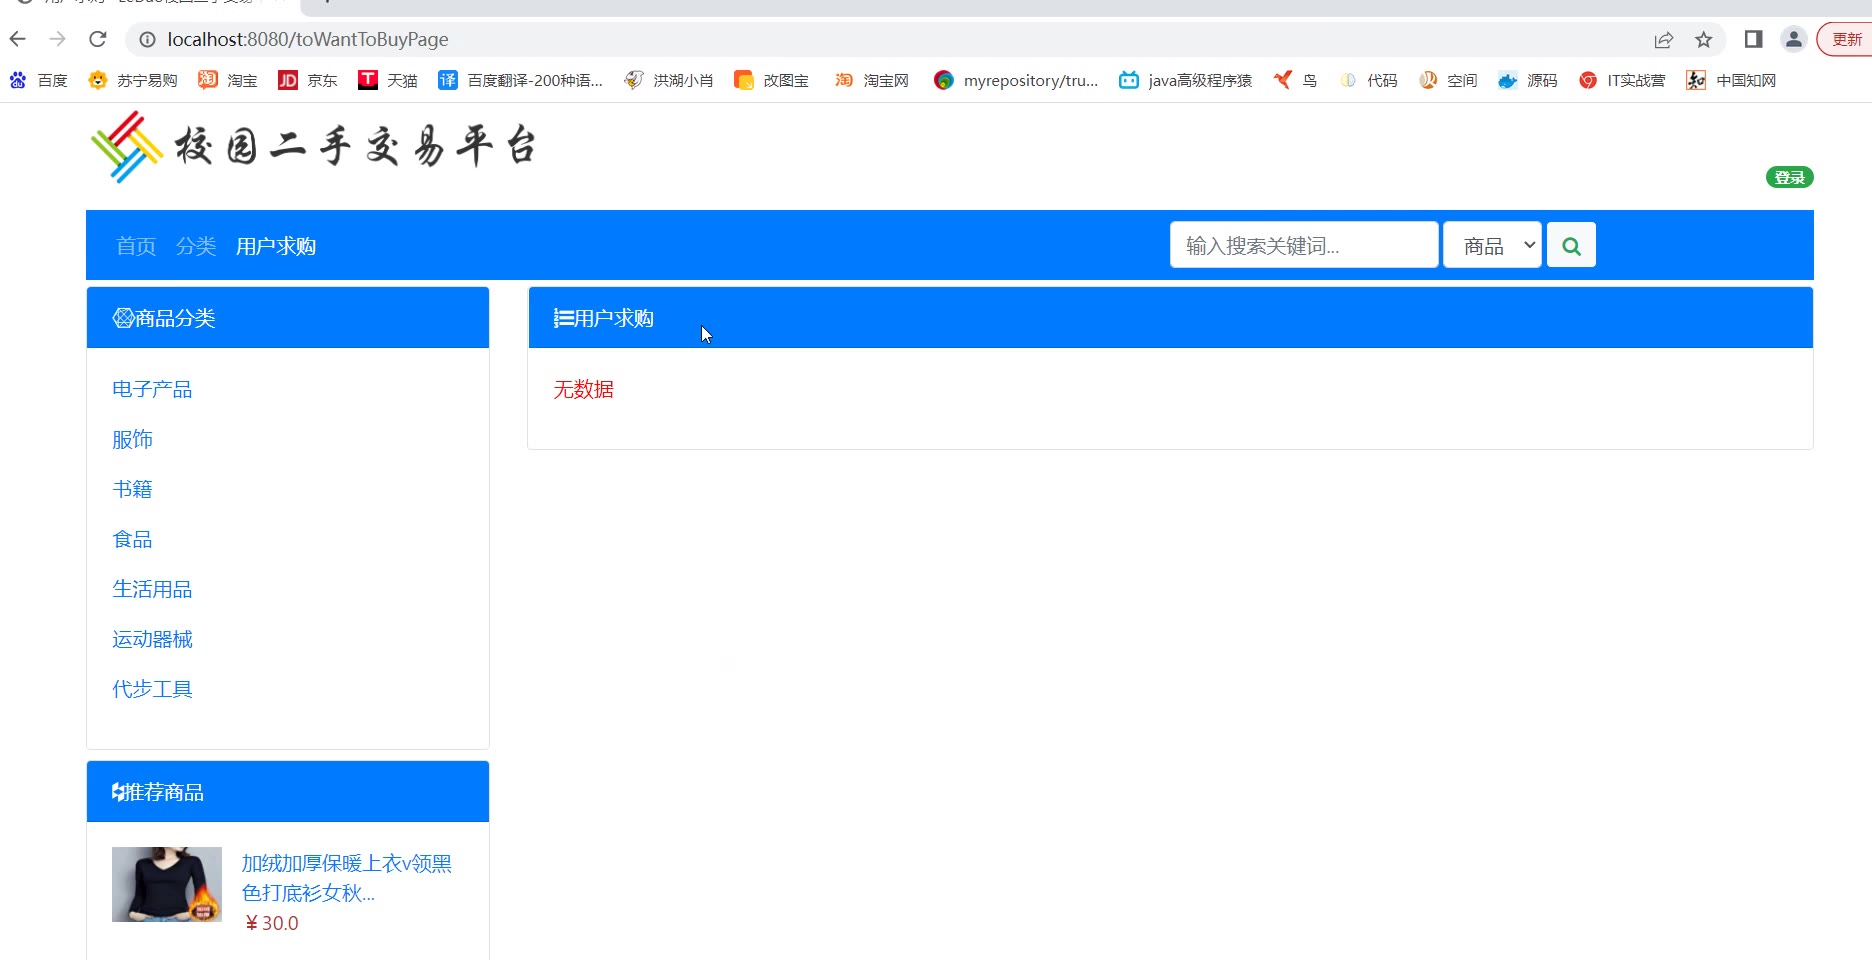Open the 天猫 bookmark
The image size is (1872, 960).
click(x=388, y=80)
